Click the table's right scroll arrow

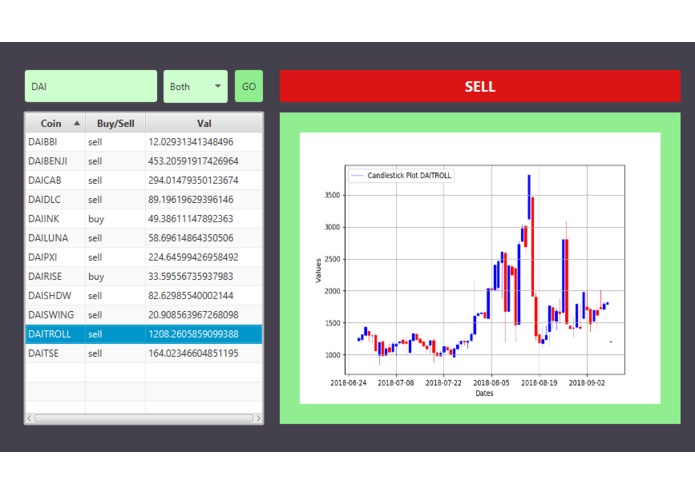point(259,418)
